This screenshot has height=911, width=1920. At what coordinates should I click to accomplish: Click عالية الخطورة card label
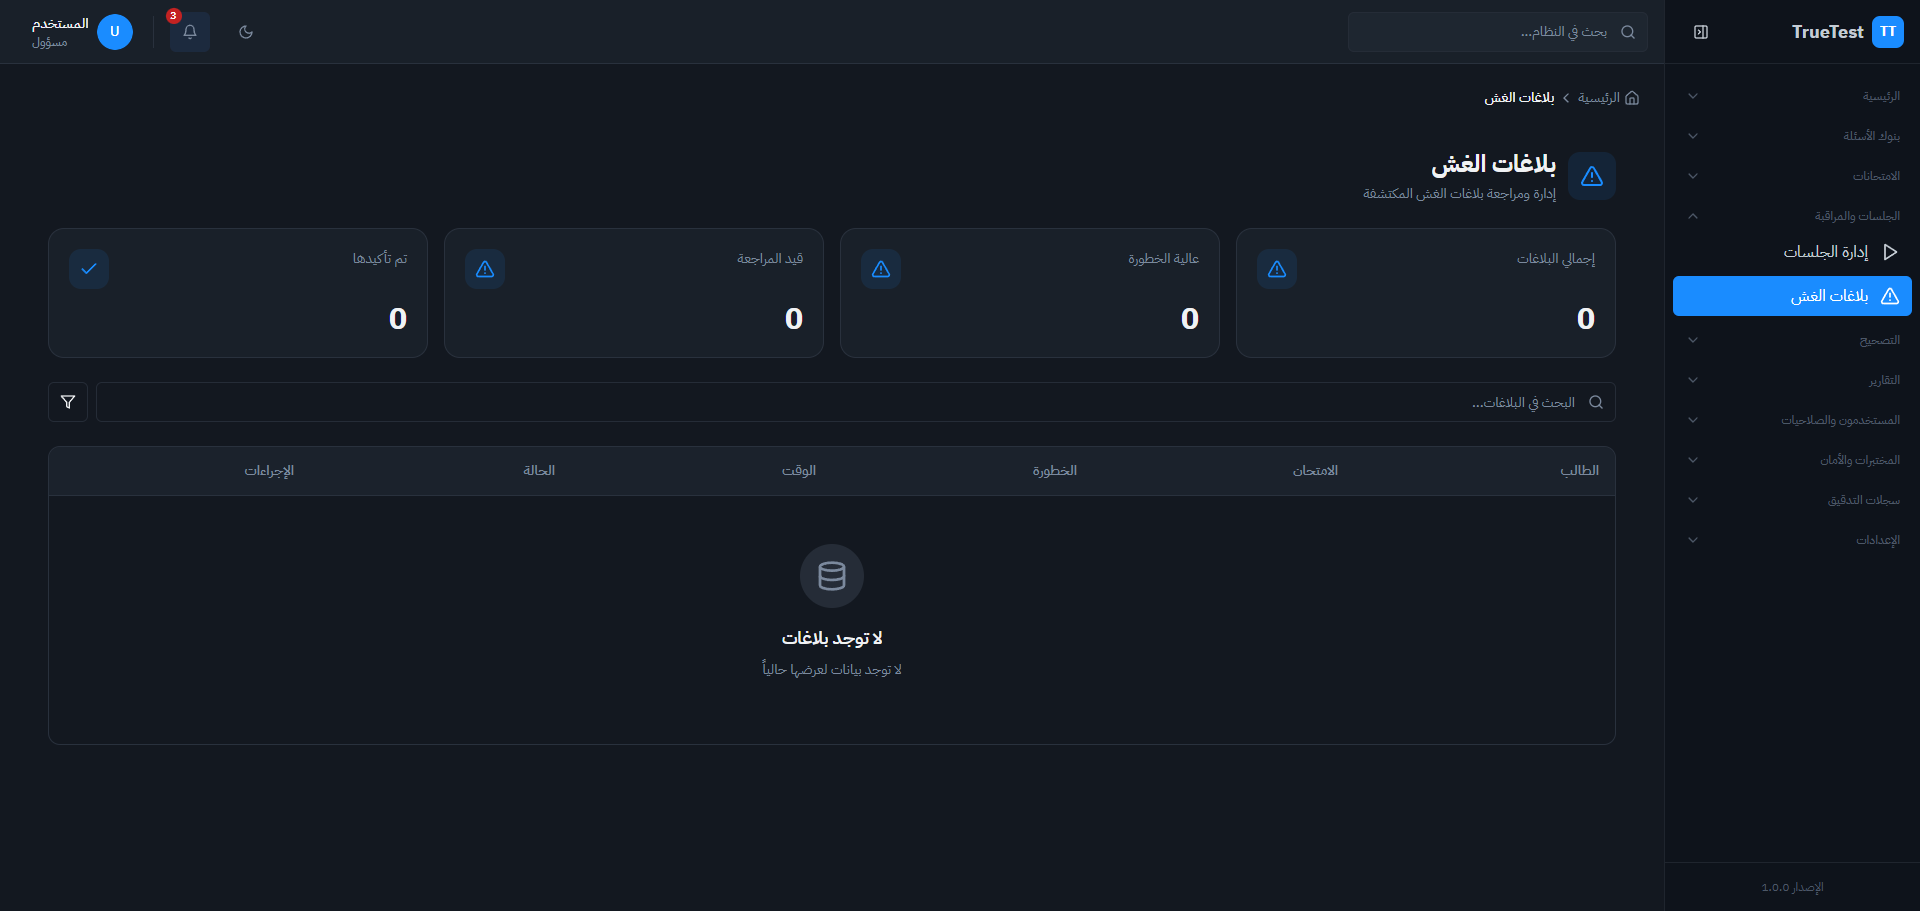pyautogui.click(x=1163, y=259)
